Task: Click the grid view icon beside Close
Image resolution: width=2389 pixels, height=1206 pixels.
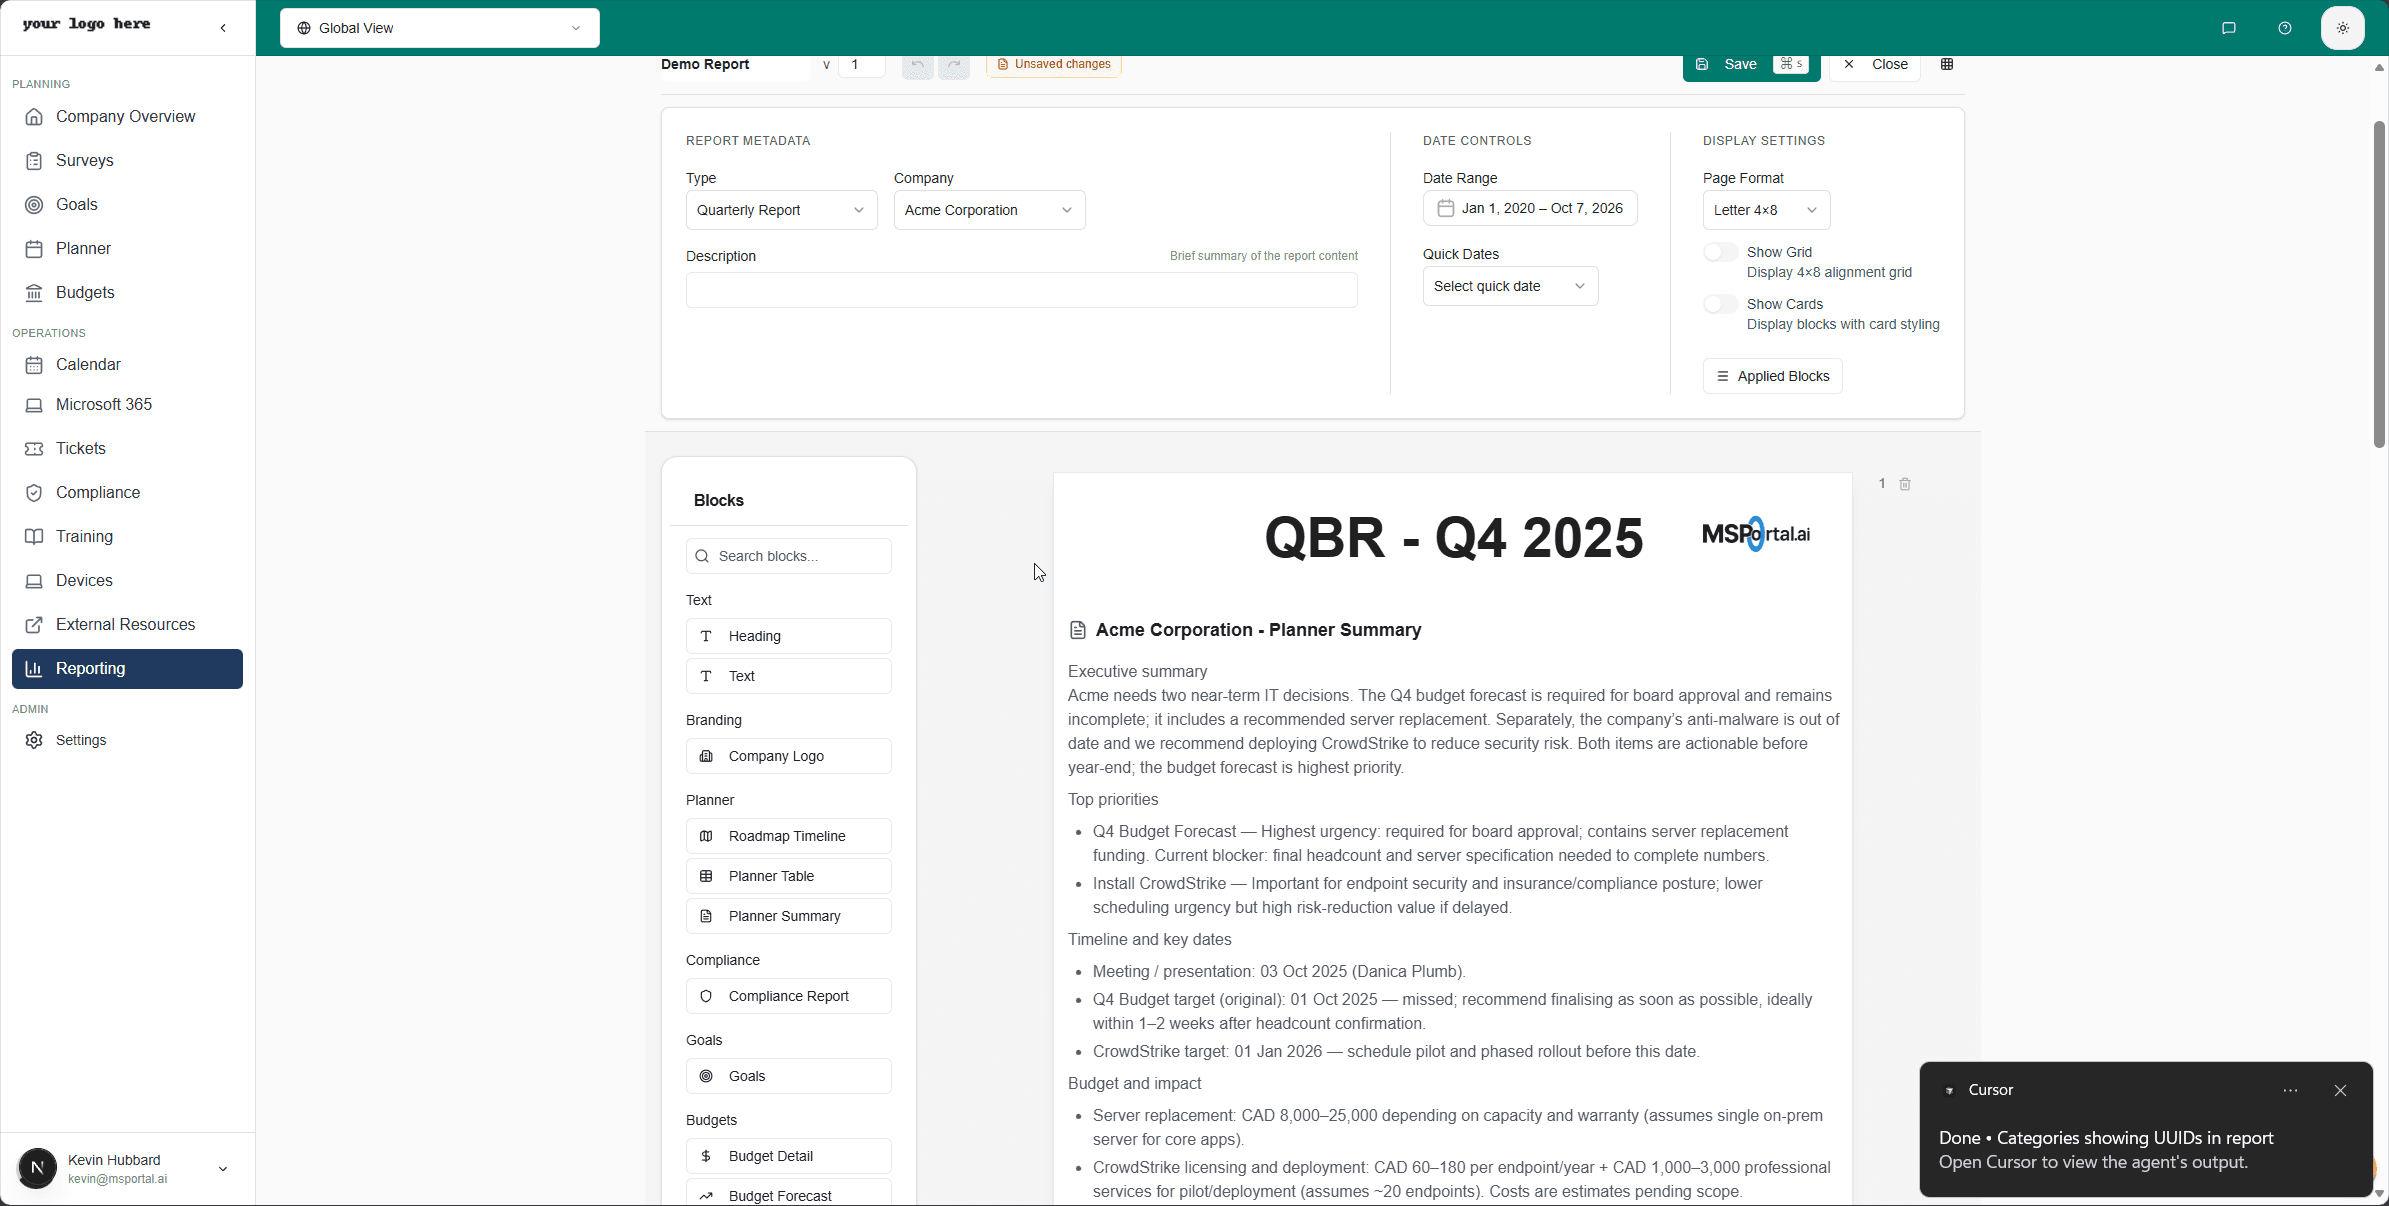Action: coord(1948,64)
